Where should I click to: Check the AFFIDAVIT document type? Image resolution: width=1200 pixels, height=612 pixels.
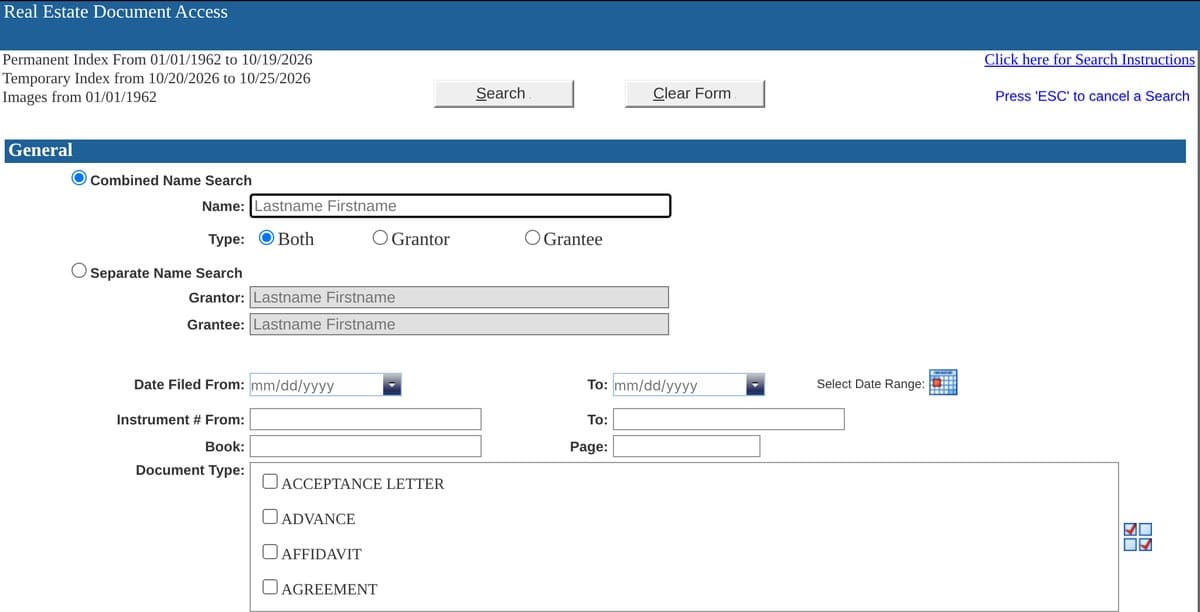tap(270, 552)
